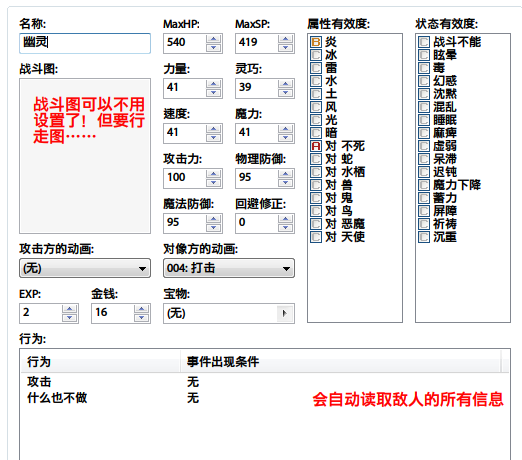The image size is (522, 460).
Task: Click the 行为 column header
Action: pyautogui.click(x=100, y=362)
